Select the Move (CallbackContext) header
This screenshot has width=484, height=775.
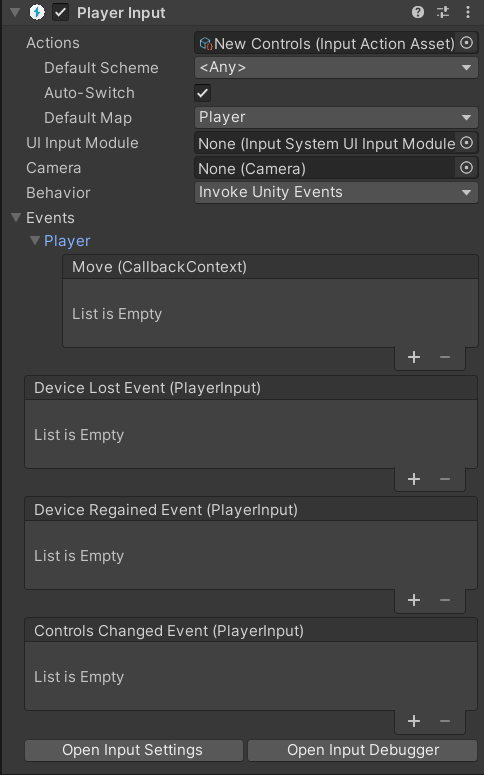(x=270, y=267)
